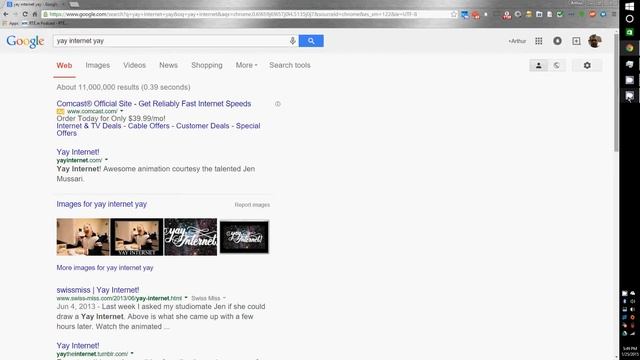Image resolution: width=640 pixels, height=360 pixels.
Task: Open Yay Internet! yayinternet.com result
Action: (78, 152)
